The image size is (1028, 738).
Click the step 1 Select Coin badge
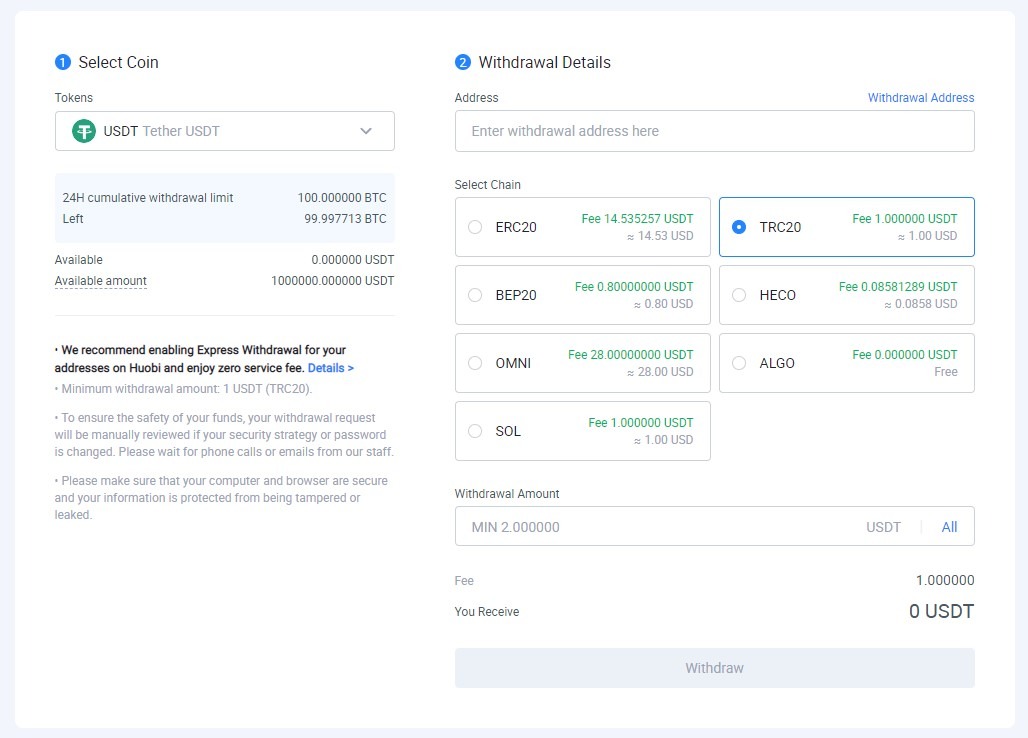point(63,62)
